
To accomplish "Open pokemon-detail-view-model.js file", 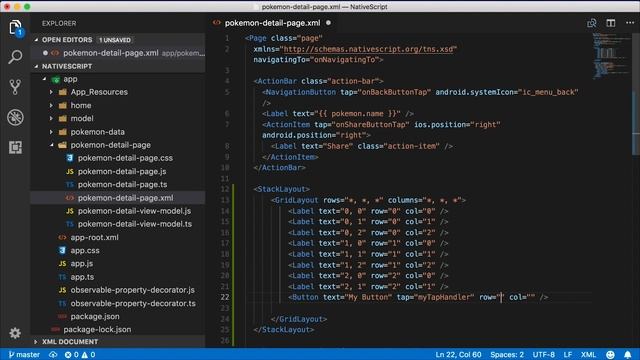I will 134,211.
